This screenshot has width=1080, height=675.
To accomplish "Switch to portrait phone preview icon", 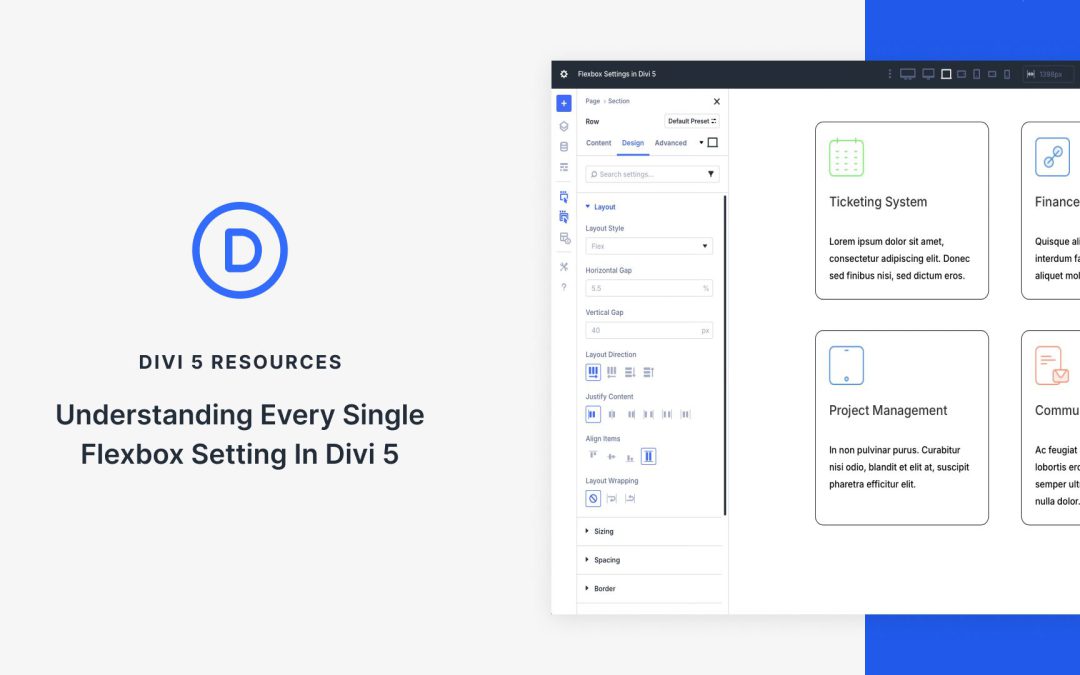I will pyautogui.click(x=1007, y=74).
